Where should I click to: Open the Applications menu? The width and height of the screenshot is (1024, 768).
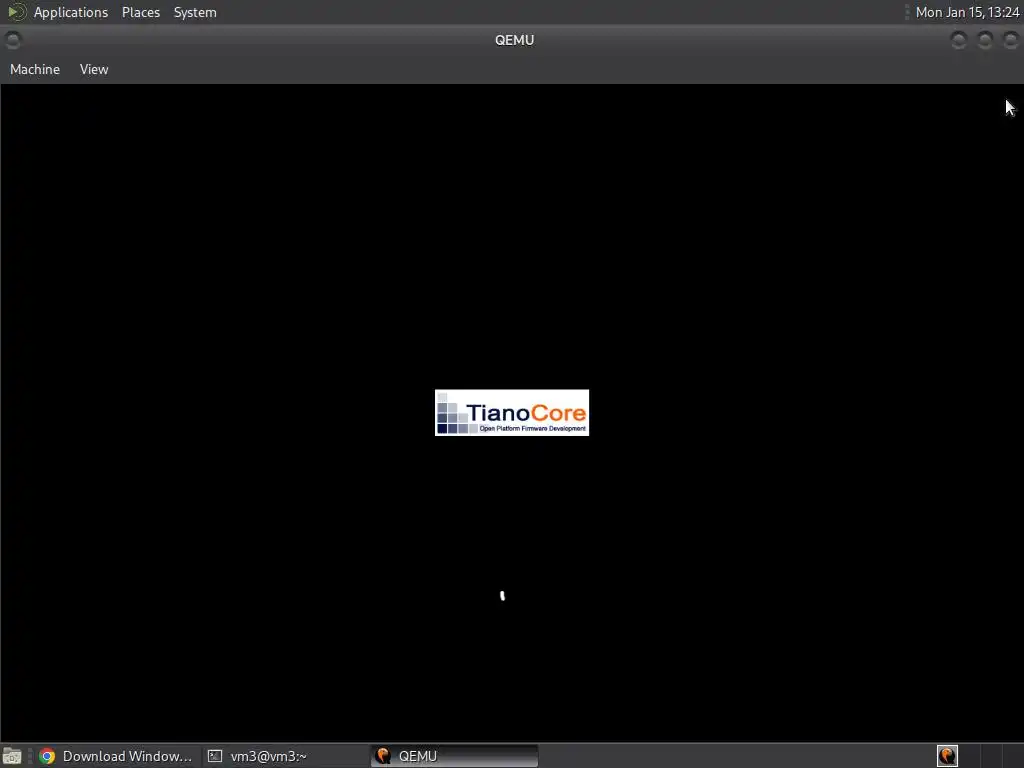tap(71, 12)
